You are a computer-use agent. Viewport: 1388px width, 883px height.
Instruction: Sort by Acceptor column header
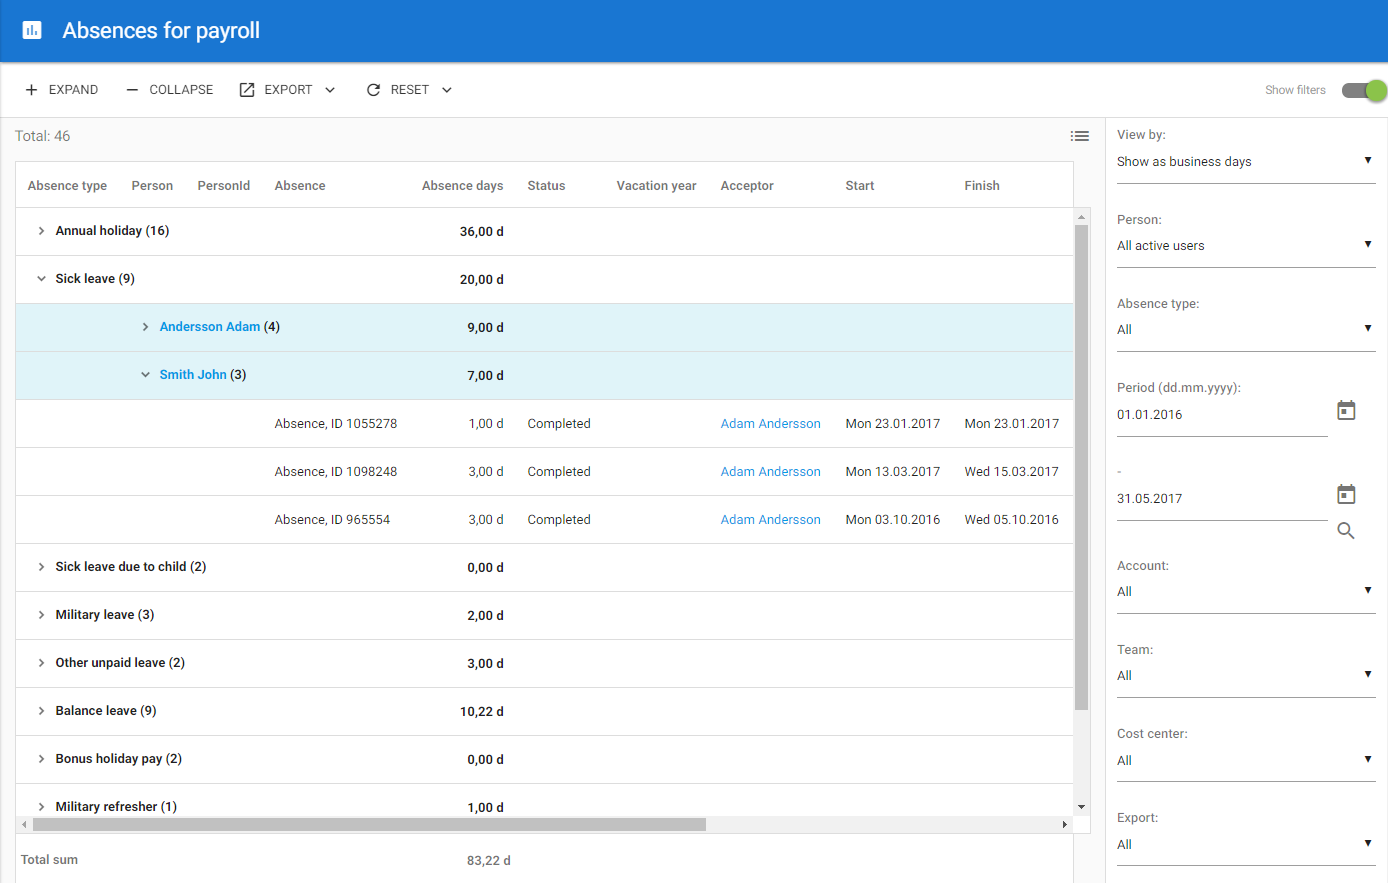click(747, 186)
